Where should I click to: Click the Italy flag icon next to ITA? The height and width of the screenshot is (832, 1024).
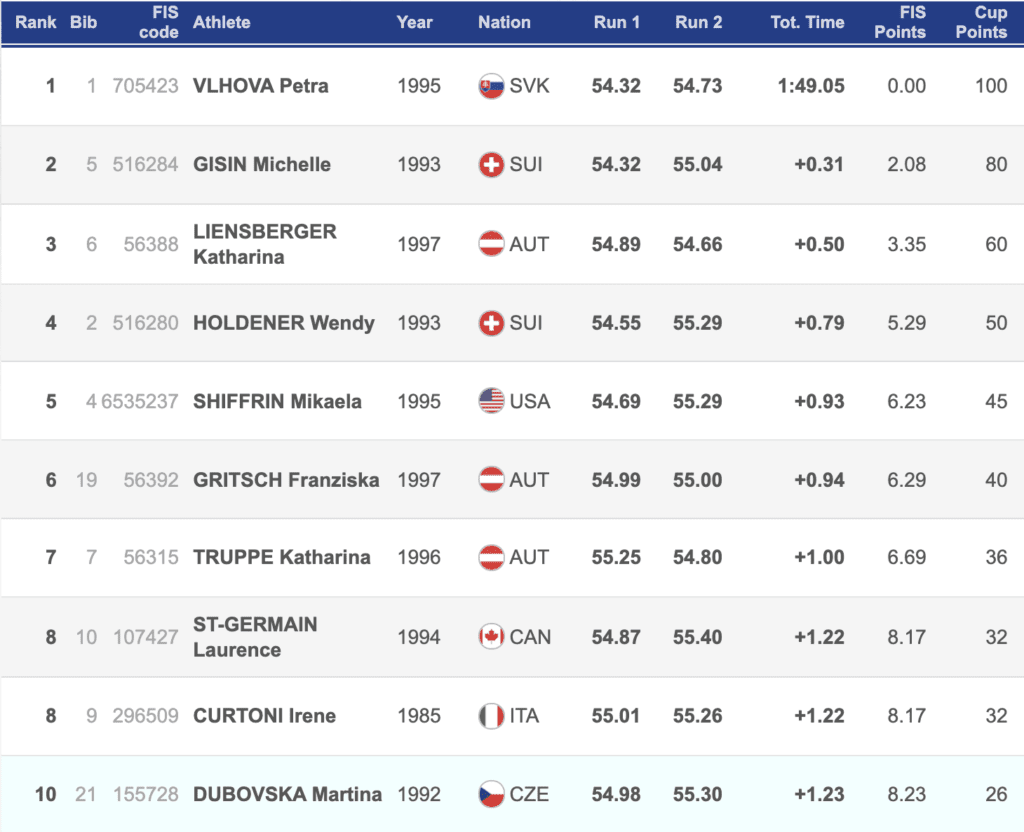[x=491, y=716]
